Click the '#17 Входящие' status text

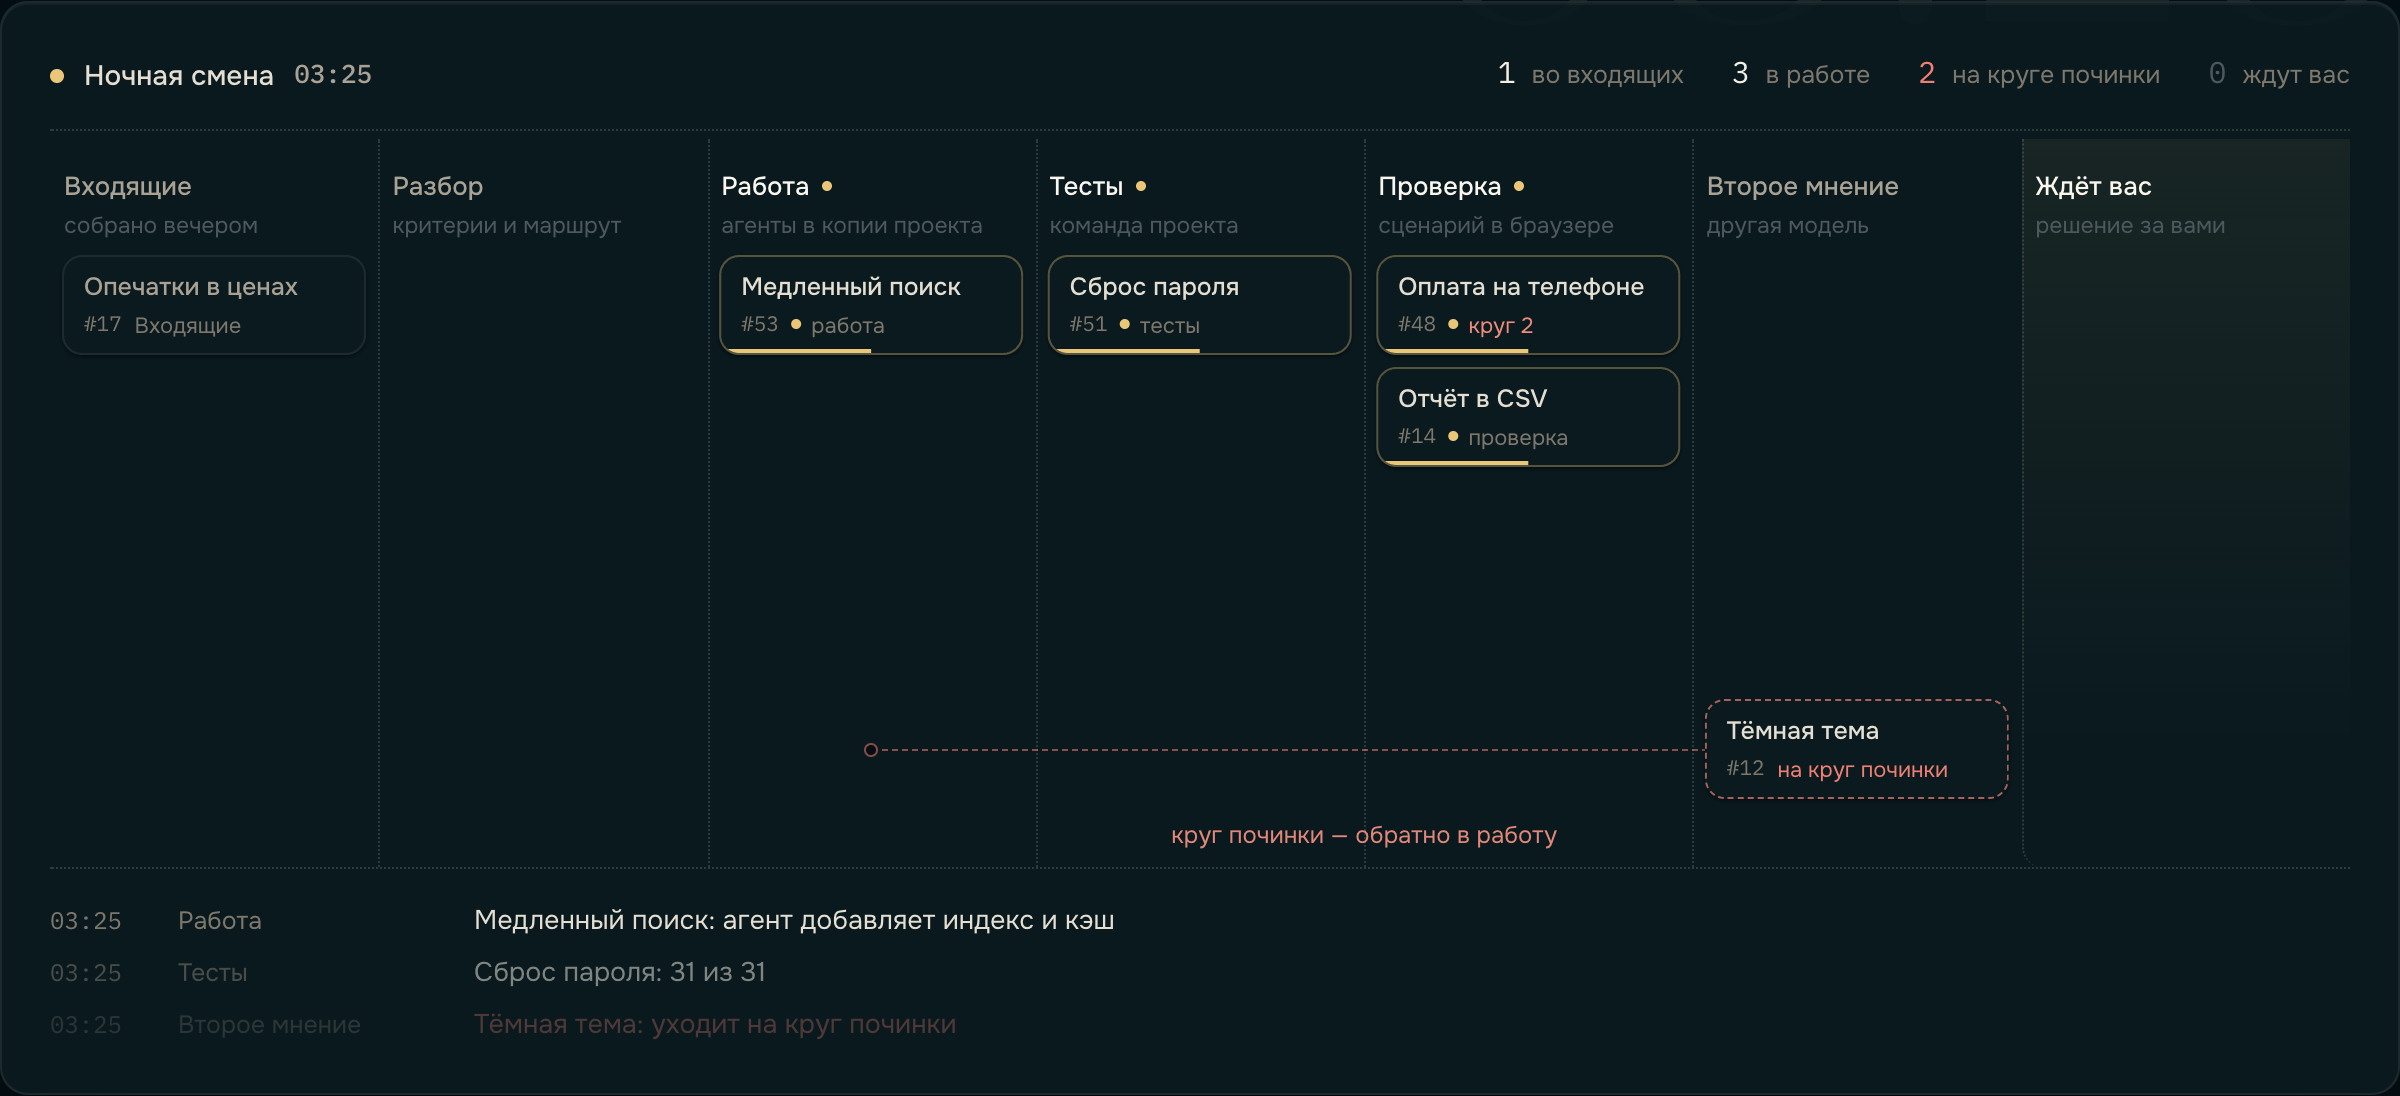tap(162, 325)
